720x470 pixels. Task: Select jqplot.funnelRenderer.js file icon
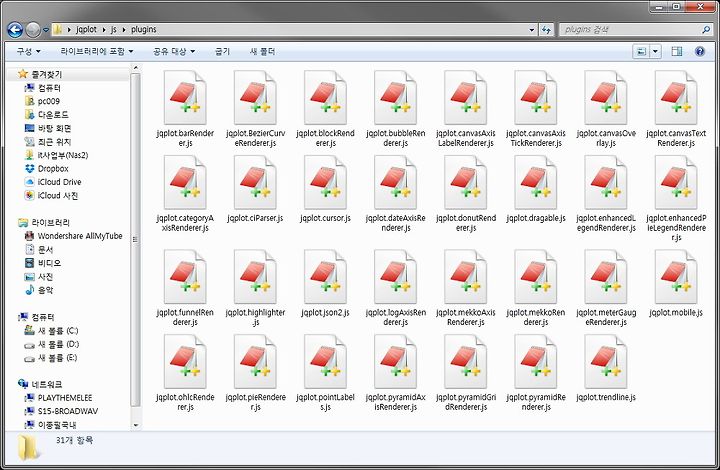pos(185,277)
